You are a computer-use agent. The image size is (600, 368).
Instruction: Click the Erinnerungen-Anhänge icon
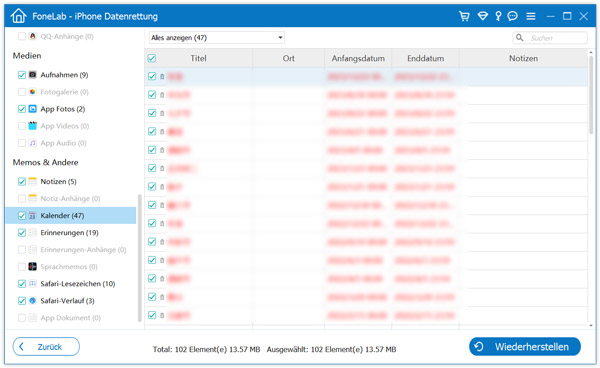33,250
